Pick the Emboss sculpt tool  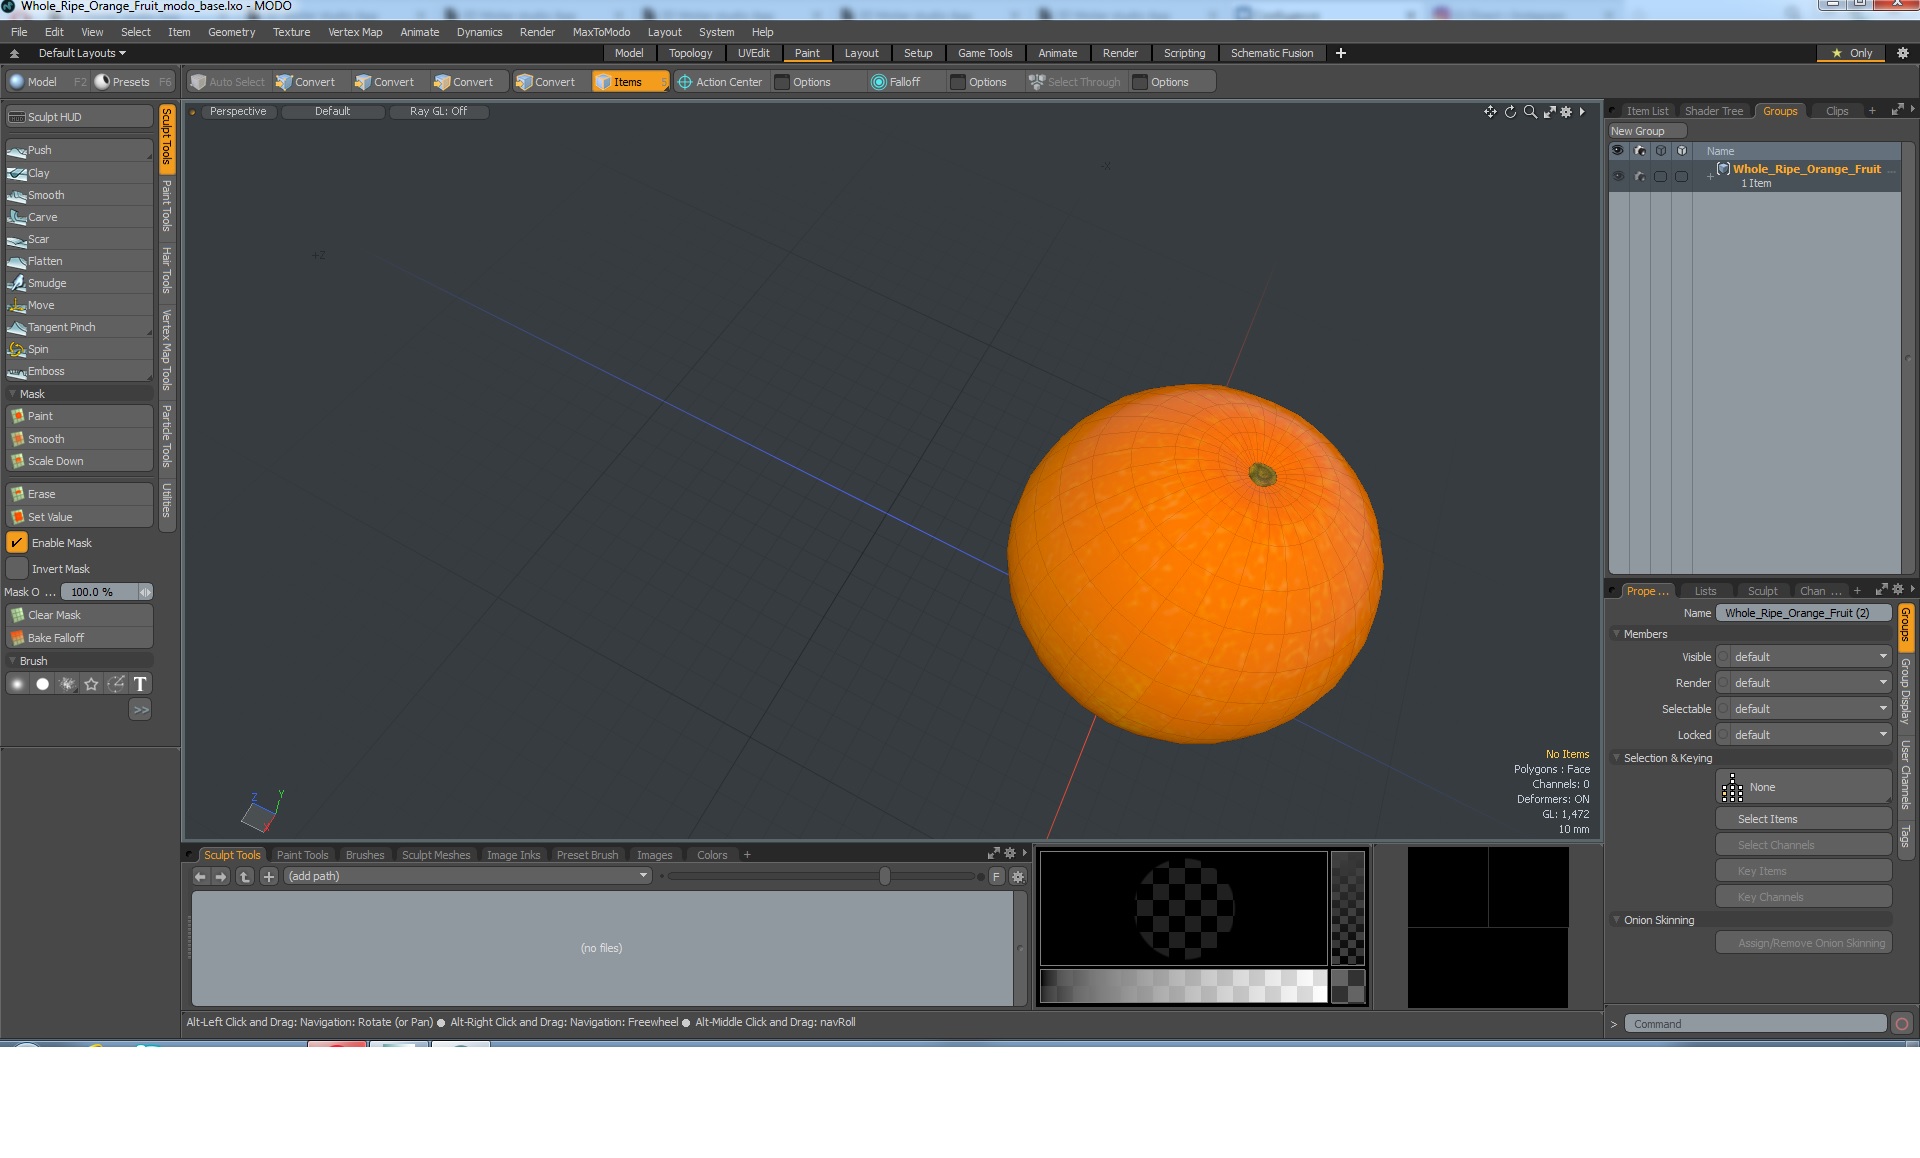(46, 371)
